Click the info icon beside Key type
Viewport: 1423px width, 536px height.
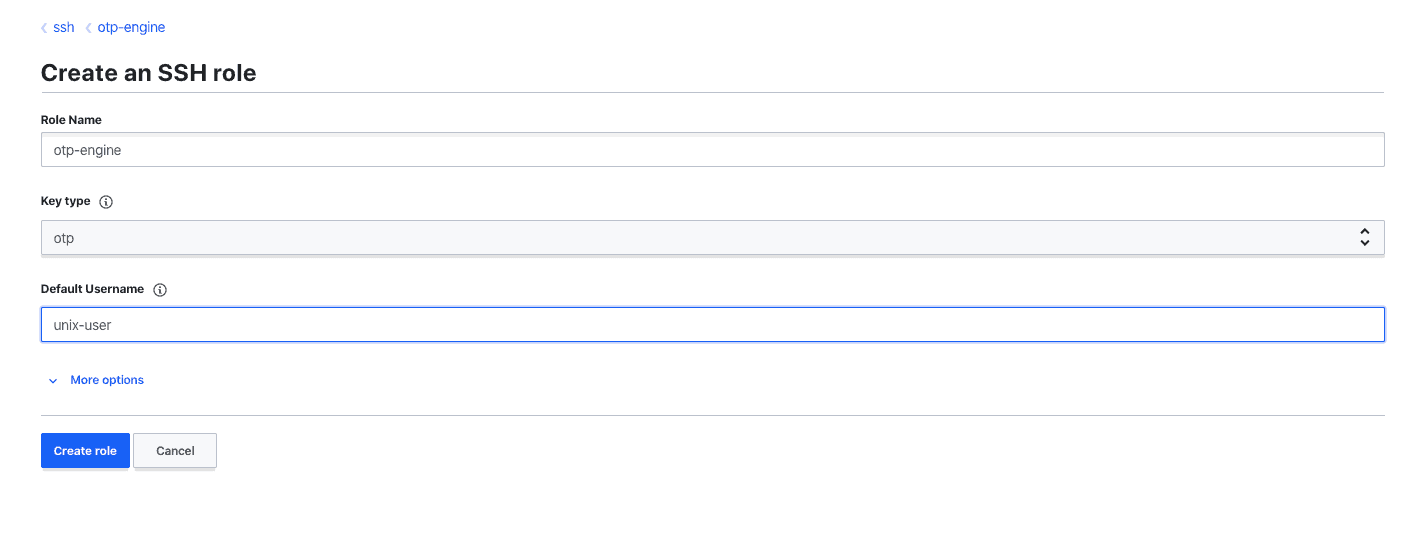click(107, 202)
